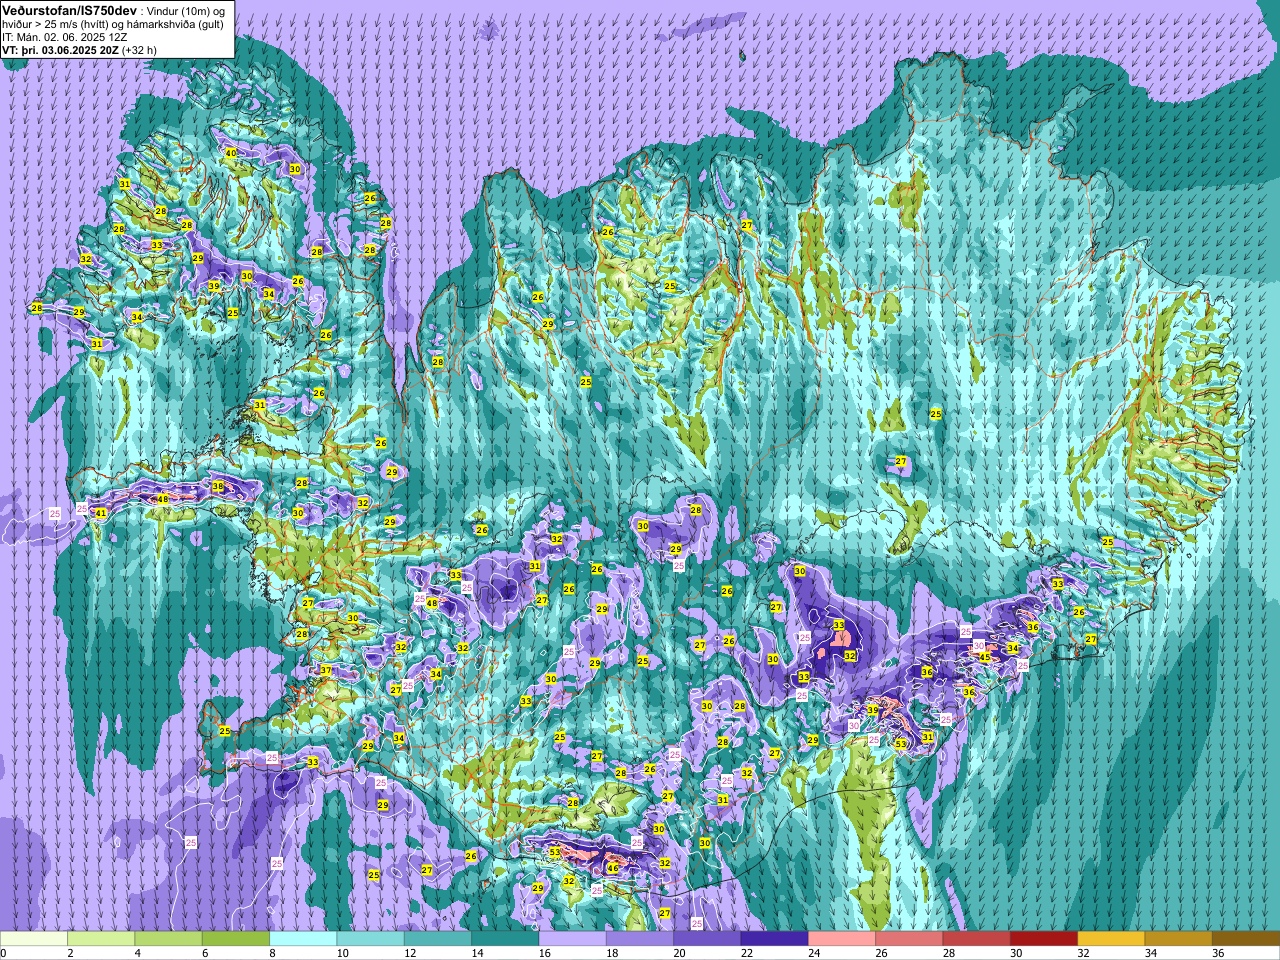This screenshot has width=1280, height=960.
Task: Pick the pale cyan 8–10 m/s legend swatch
Action: tap(303, 939)
